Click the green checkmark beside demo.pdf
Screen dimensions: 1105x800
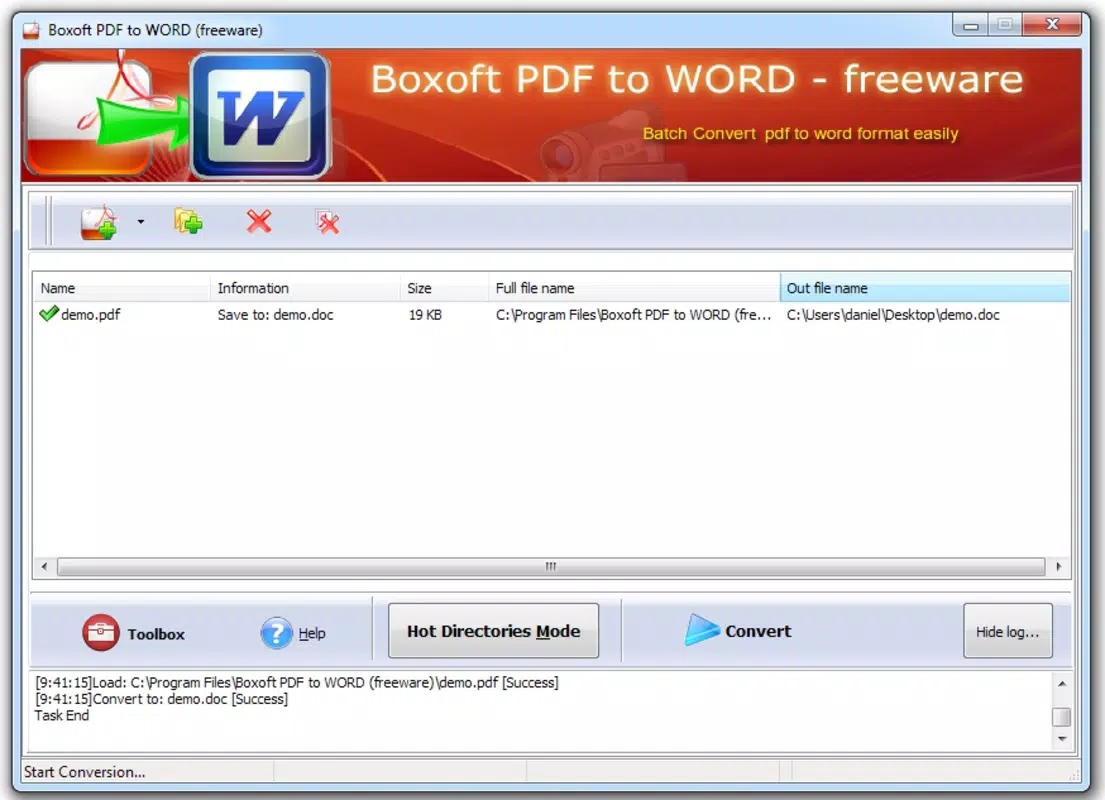coord(49,314)
